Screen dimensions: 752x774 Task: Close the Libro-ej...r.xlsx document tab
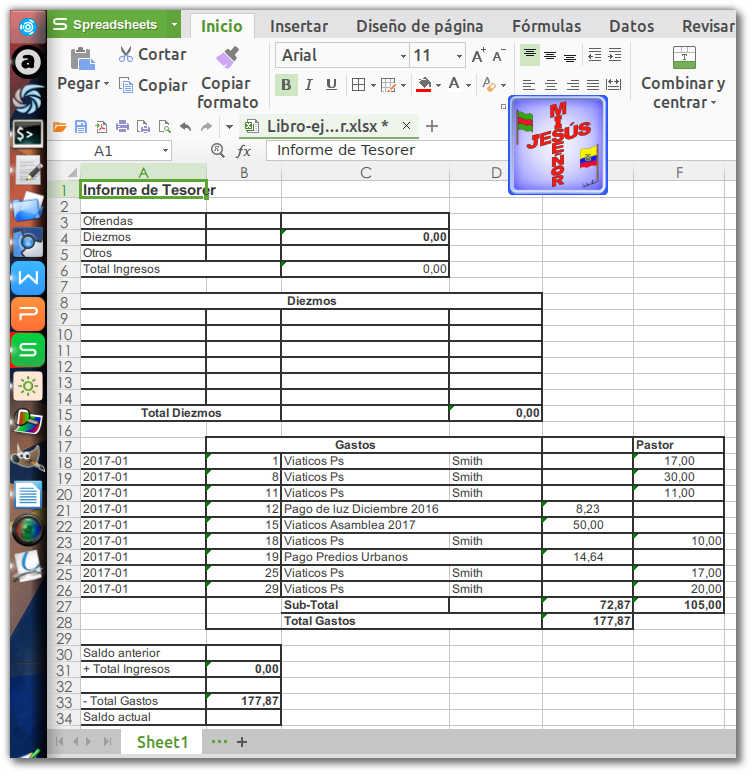[406, 126]
